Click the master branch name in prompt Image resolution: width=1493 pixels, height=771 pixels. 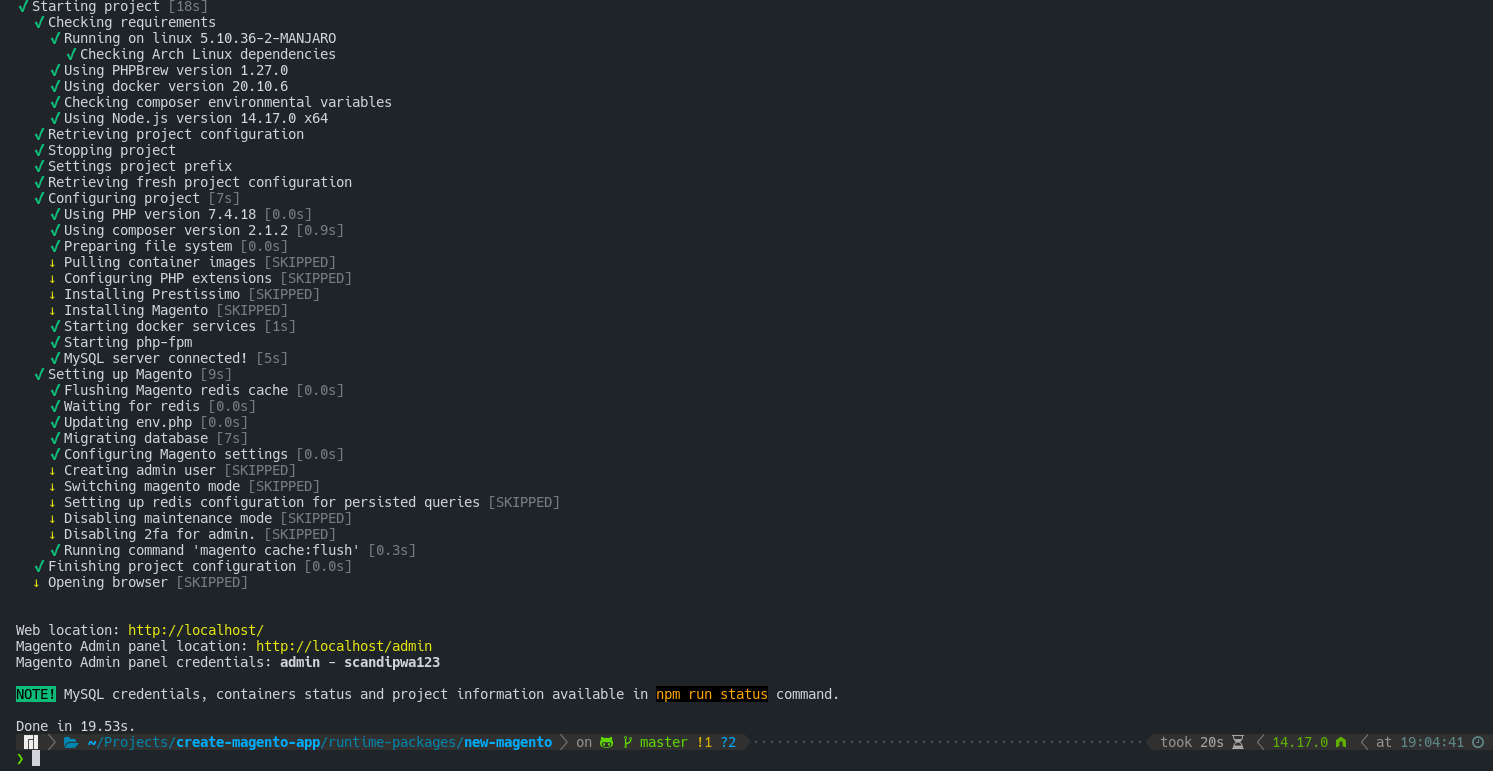[664, 742]
